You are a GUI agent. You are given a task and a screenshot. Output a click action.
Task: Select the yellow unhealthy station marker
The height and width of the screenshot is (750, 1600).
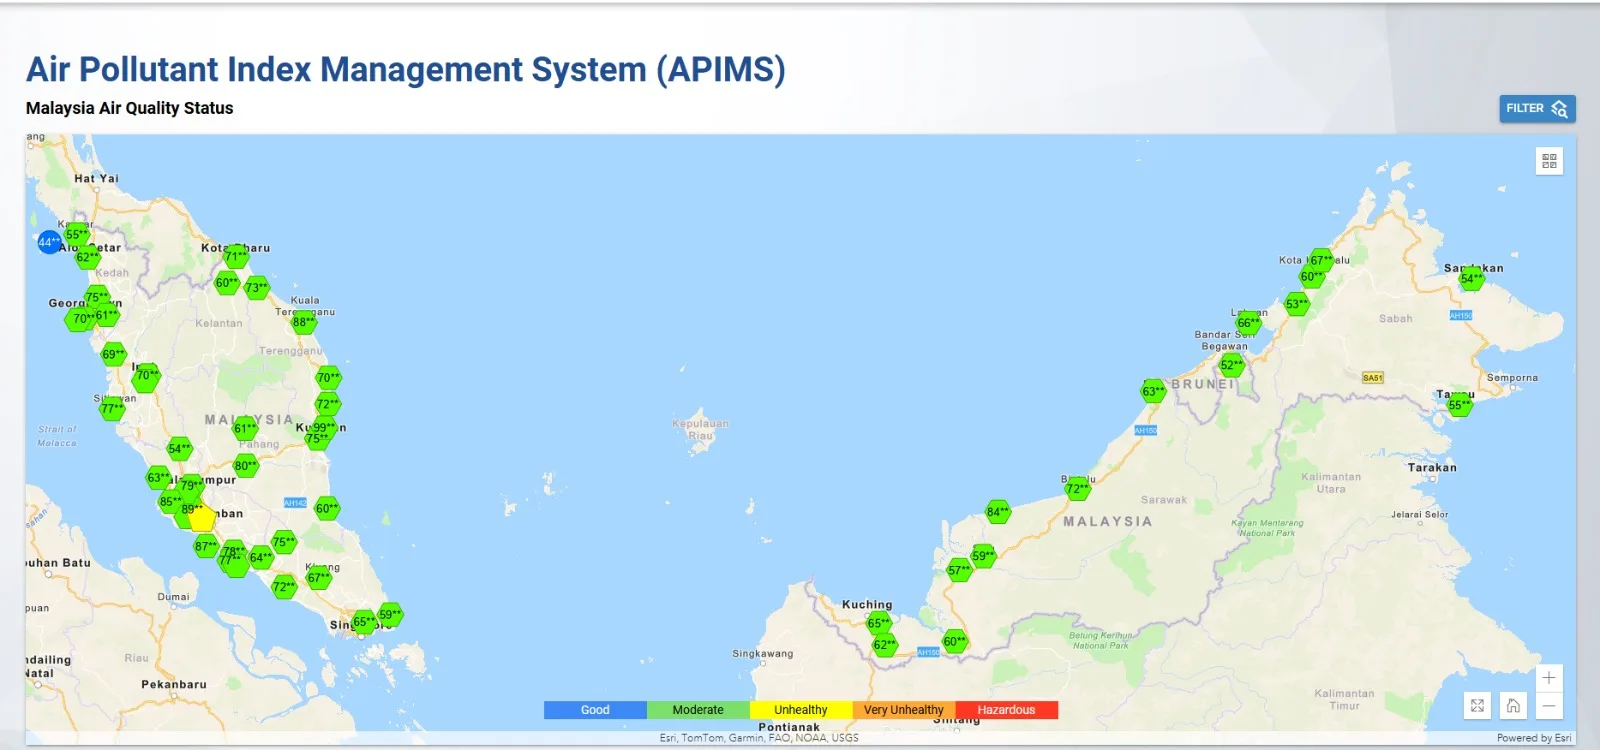click(x=202, y=519)
